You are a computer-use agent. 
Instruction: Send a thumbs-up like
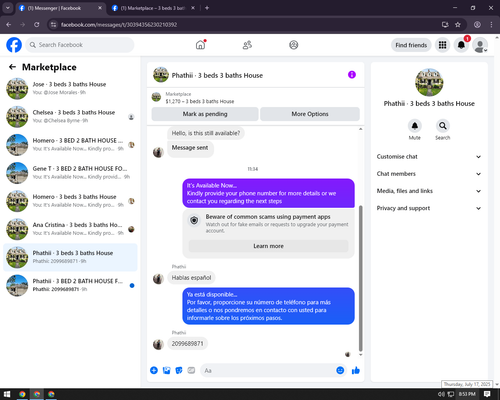click(356, 370)
